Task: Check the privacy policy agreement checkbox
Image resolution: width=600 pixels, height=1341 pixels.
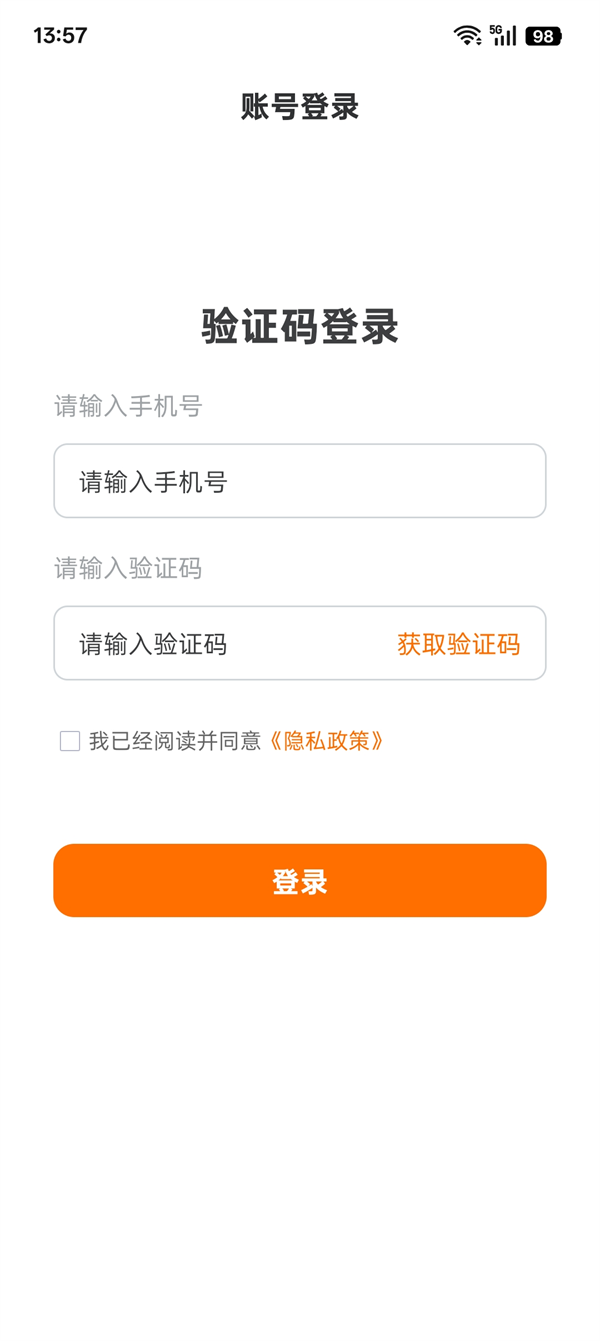Action: (x=70, y=741)
